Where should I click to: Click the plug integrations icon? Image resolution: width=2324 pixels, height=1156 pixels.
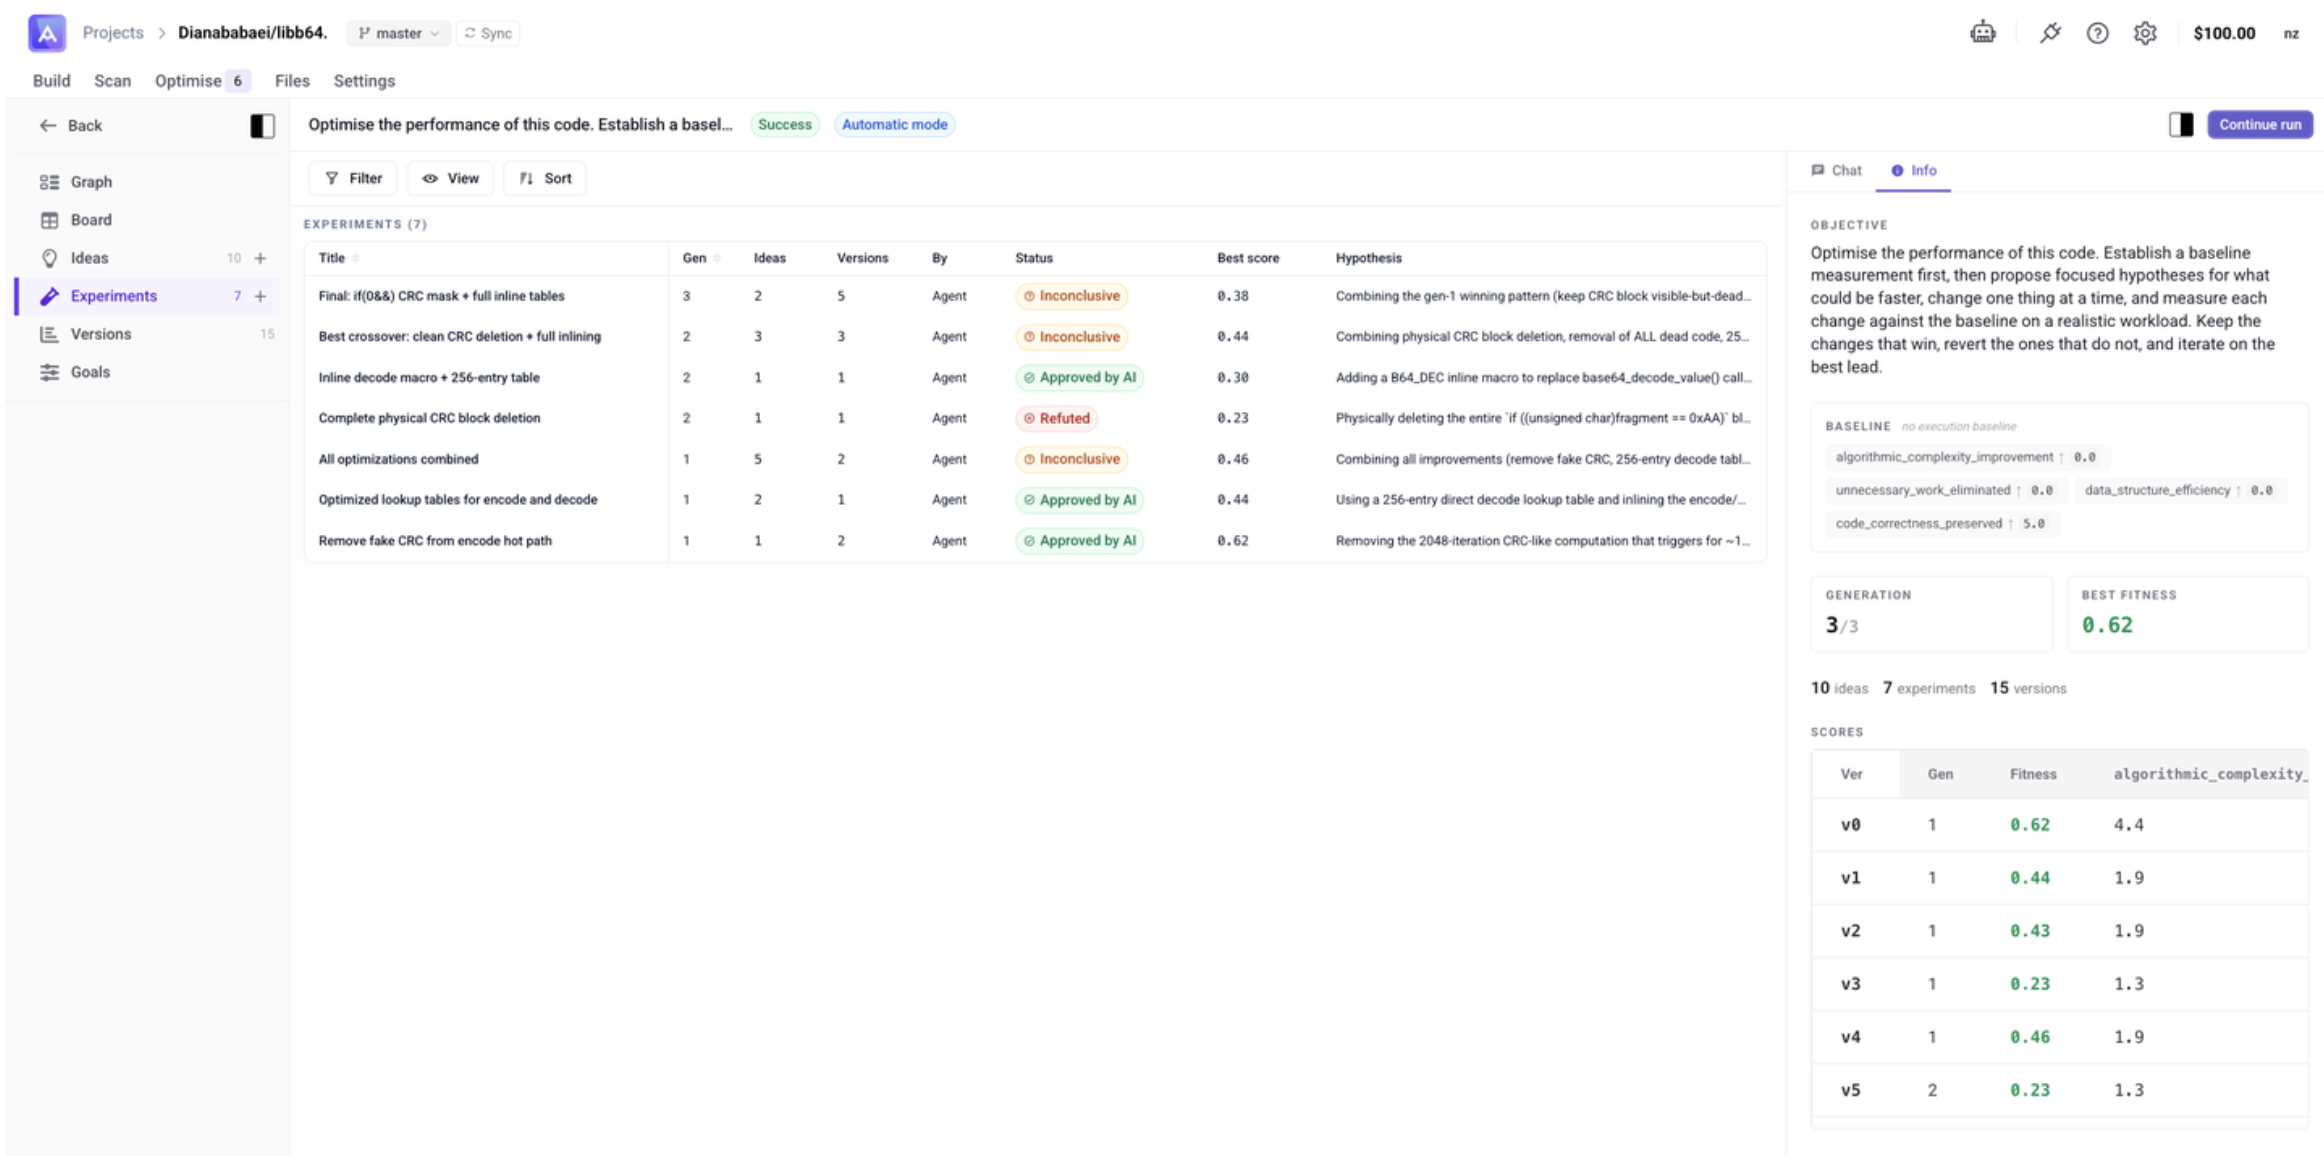click(2050, 33)
